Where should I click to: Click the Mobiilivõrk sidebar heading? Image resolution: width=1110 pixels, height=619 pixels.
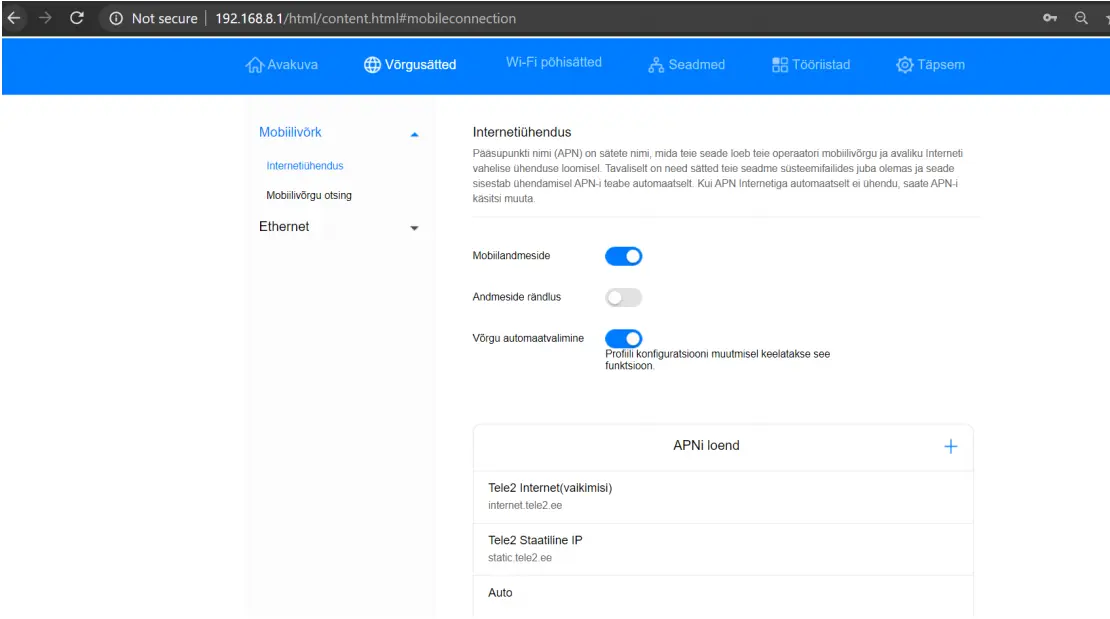coord(290,132)
